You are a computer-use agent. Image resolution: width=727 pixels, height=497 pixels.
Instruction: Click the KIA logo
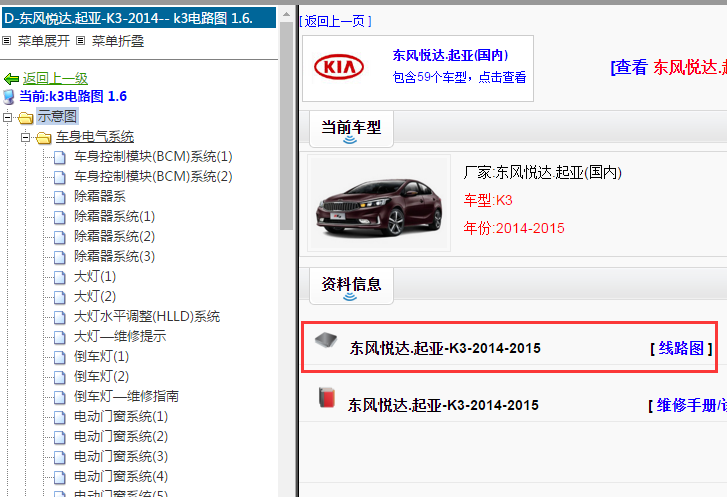click(x=339, y=67)
